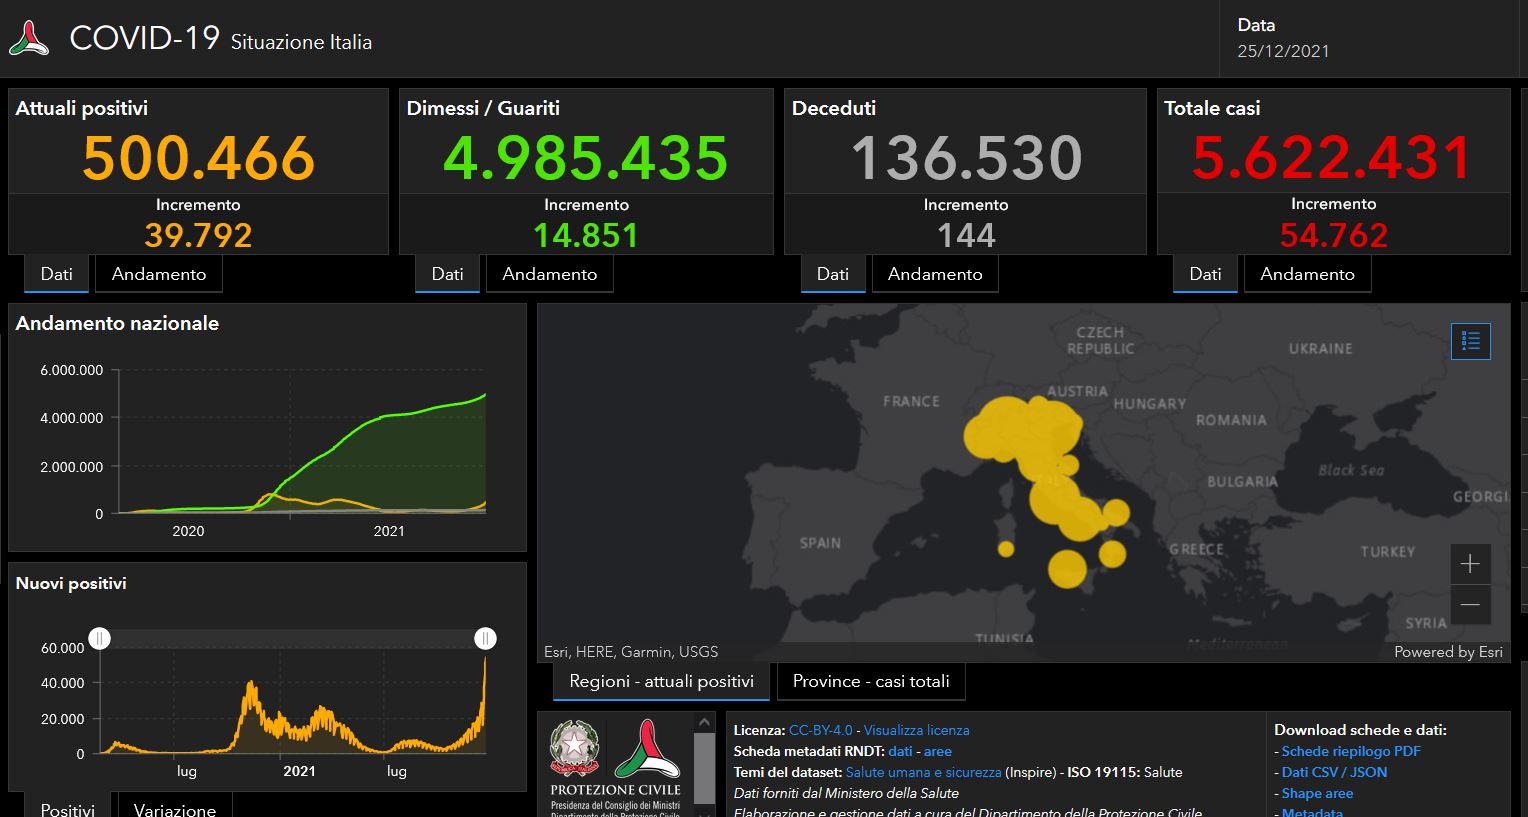Show Province - casi totali map tab
Image resolution: width=1528 pixels, height=817 pixels.
(871, 681)
